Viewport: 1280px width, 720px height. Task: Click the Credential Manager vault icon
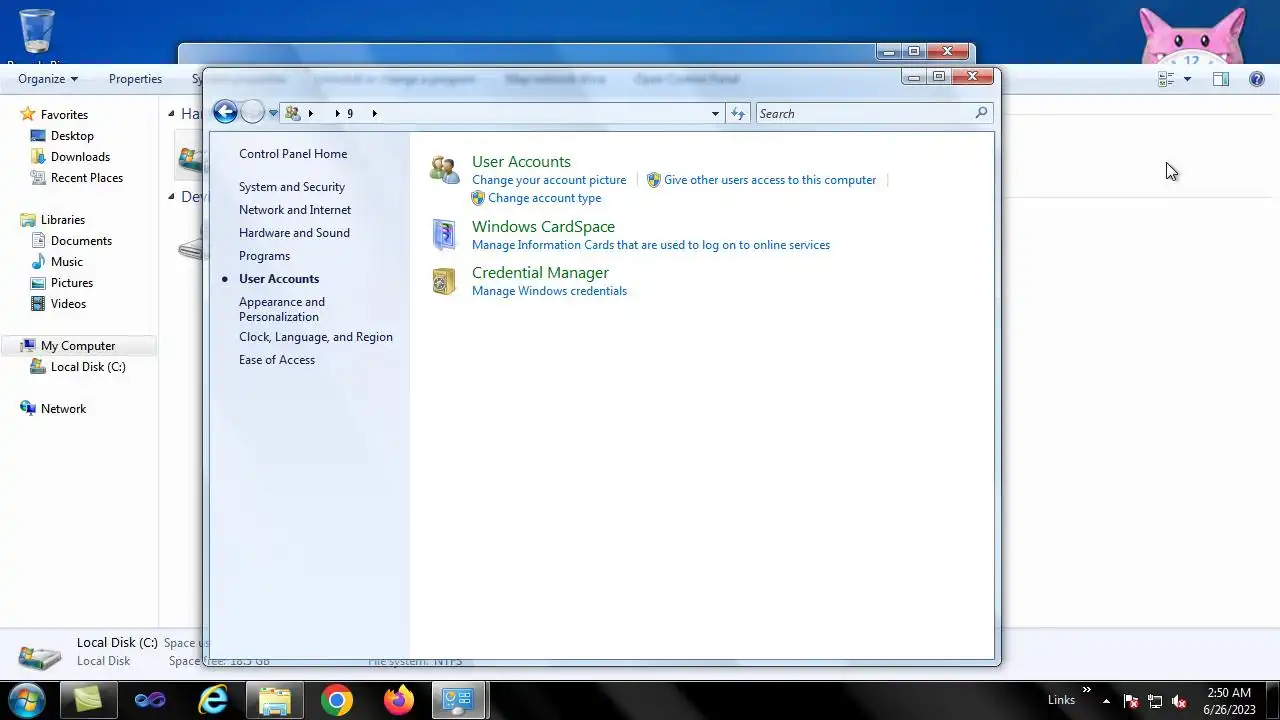(444, 281)
